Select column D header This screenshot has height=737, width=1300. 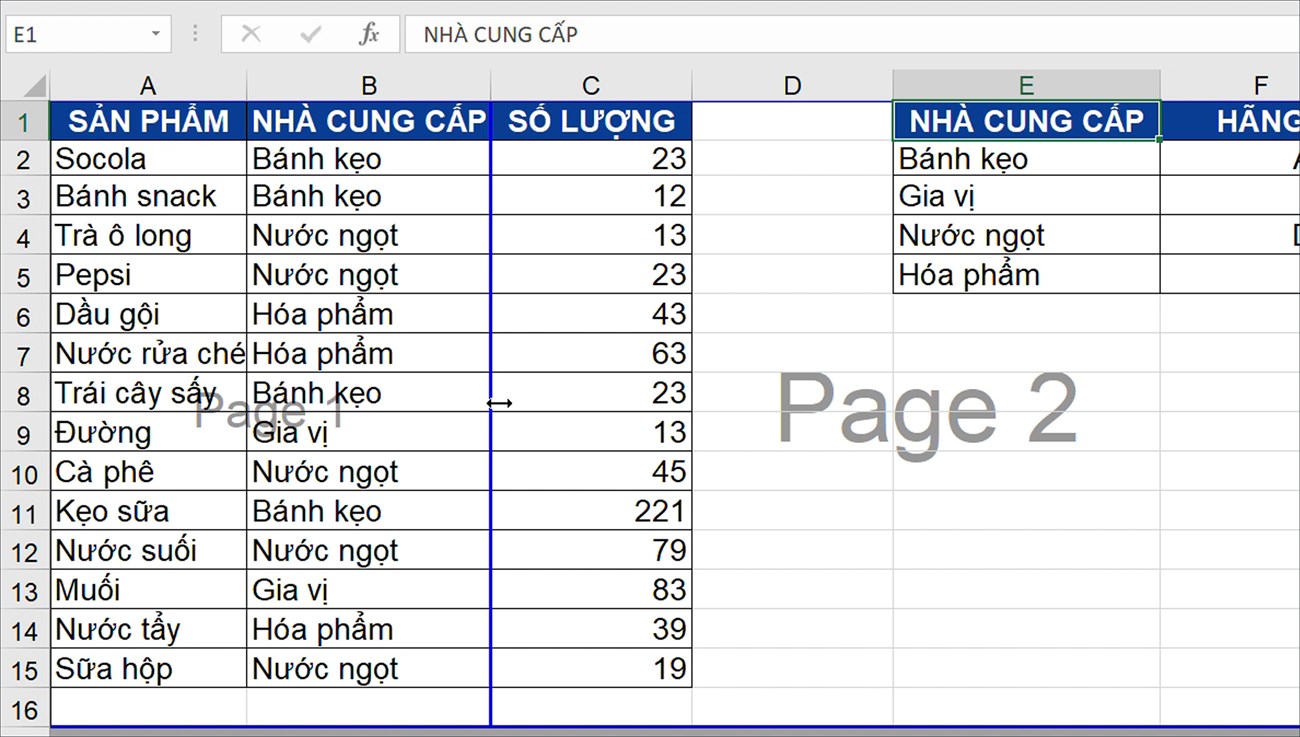tap(792, 85)
